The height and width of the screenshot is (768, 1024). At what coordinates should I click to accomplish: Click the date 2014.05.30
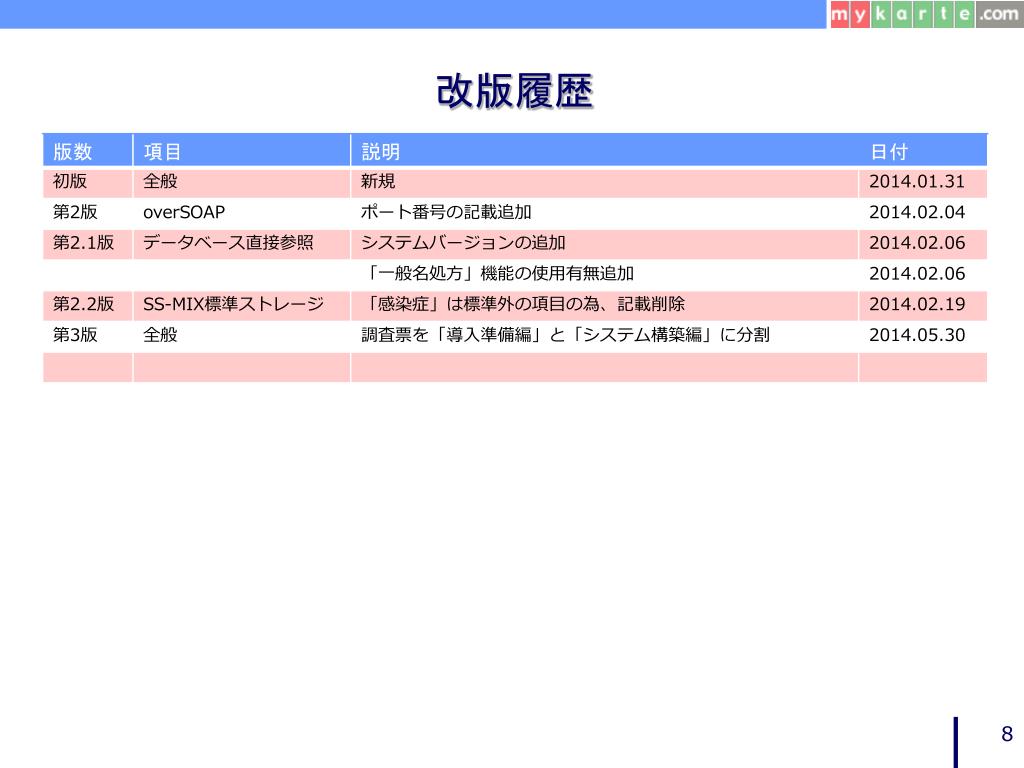(x=917, y=334)
